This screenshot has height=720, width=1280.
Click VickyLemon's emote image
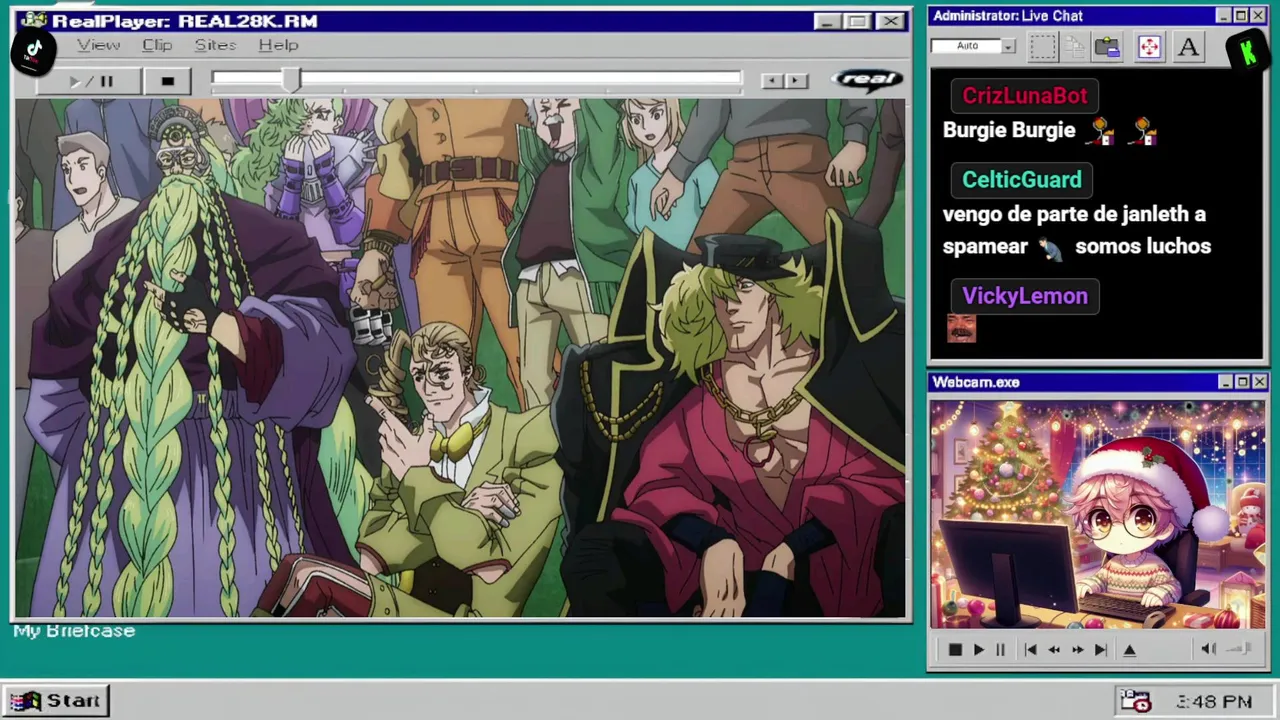pos(961,328)
